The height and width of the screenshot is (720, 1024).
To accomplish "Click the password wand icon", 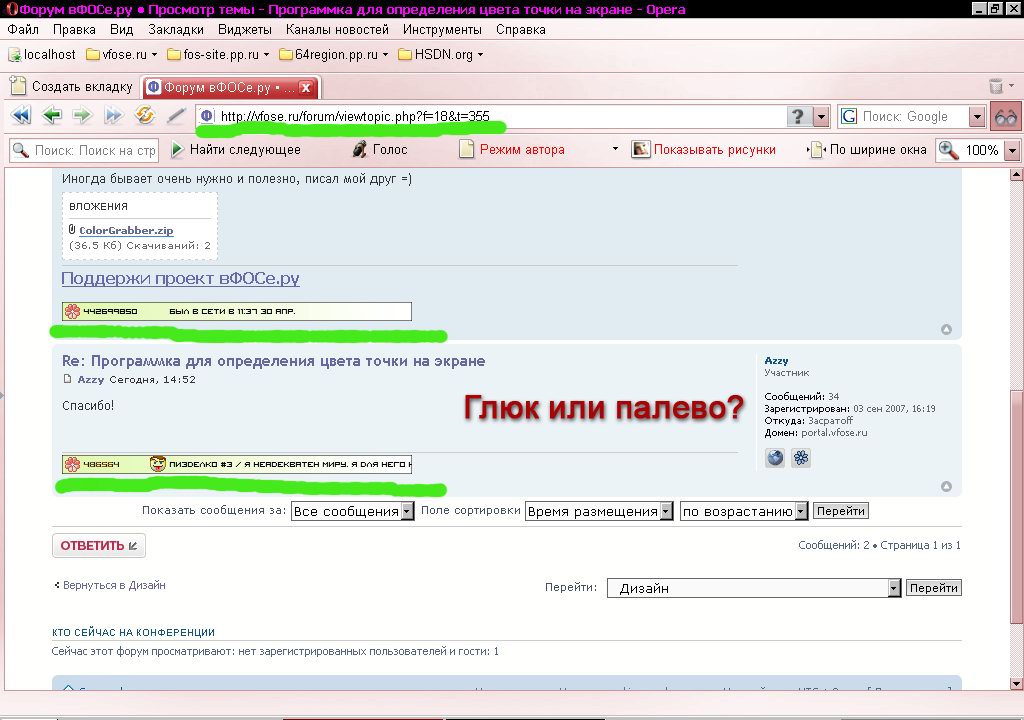I will [176, 116].
